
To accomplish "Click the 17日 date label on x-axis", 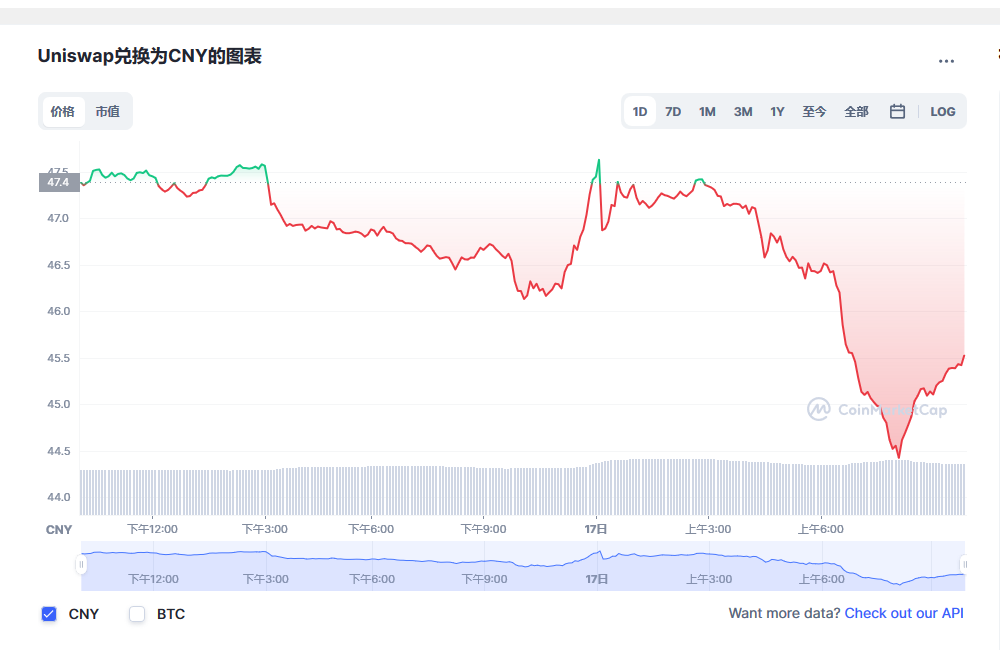I will tap(596, 529).
